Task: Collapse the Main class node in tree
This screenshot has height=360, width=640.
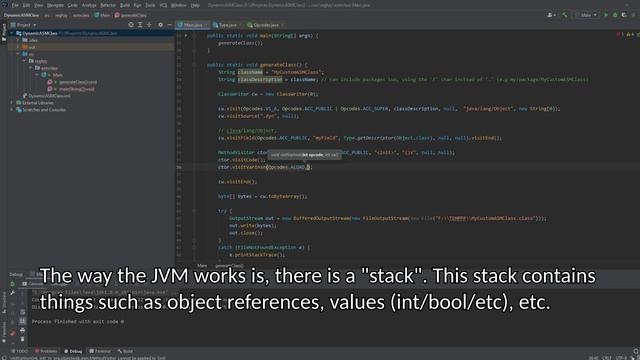Action: click(37, 75)
